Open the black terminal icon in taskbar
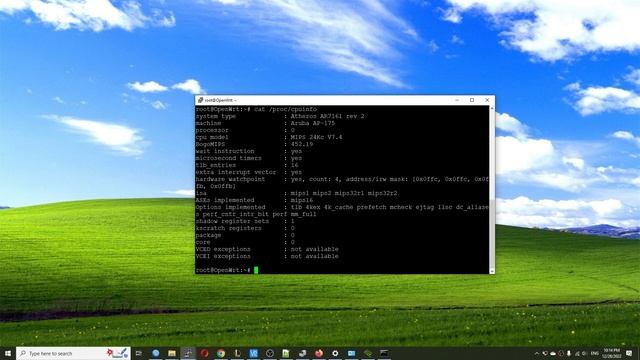The height and width of the screenshot is (360, 640). click(384, 353)
